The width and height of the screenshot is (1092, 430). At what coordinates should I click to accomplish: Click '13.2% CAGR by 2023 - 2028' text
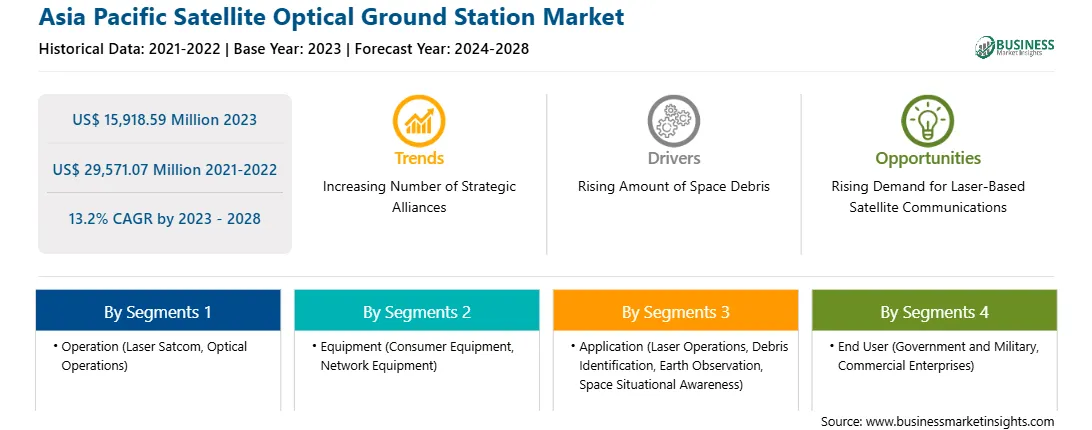click(165, 219)
